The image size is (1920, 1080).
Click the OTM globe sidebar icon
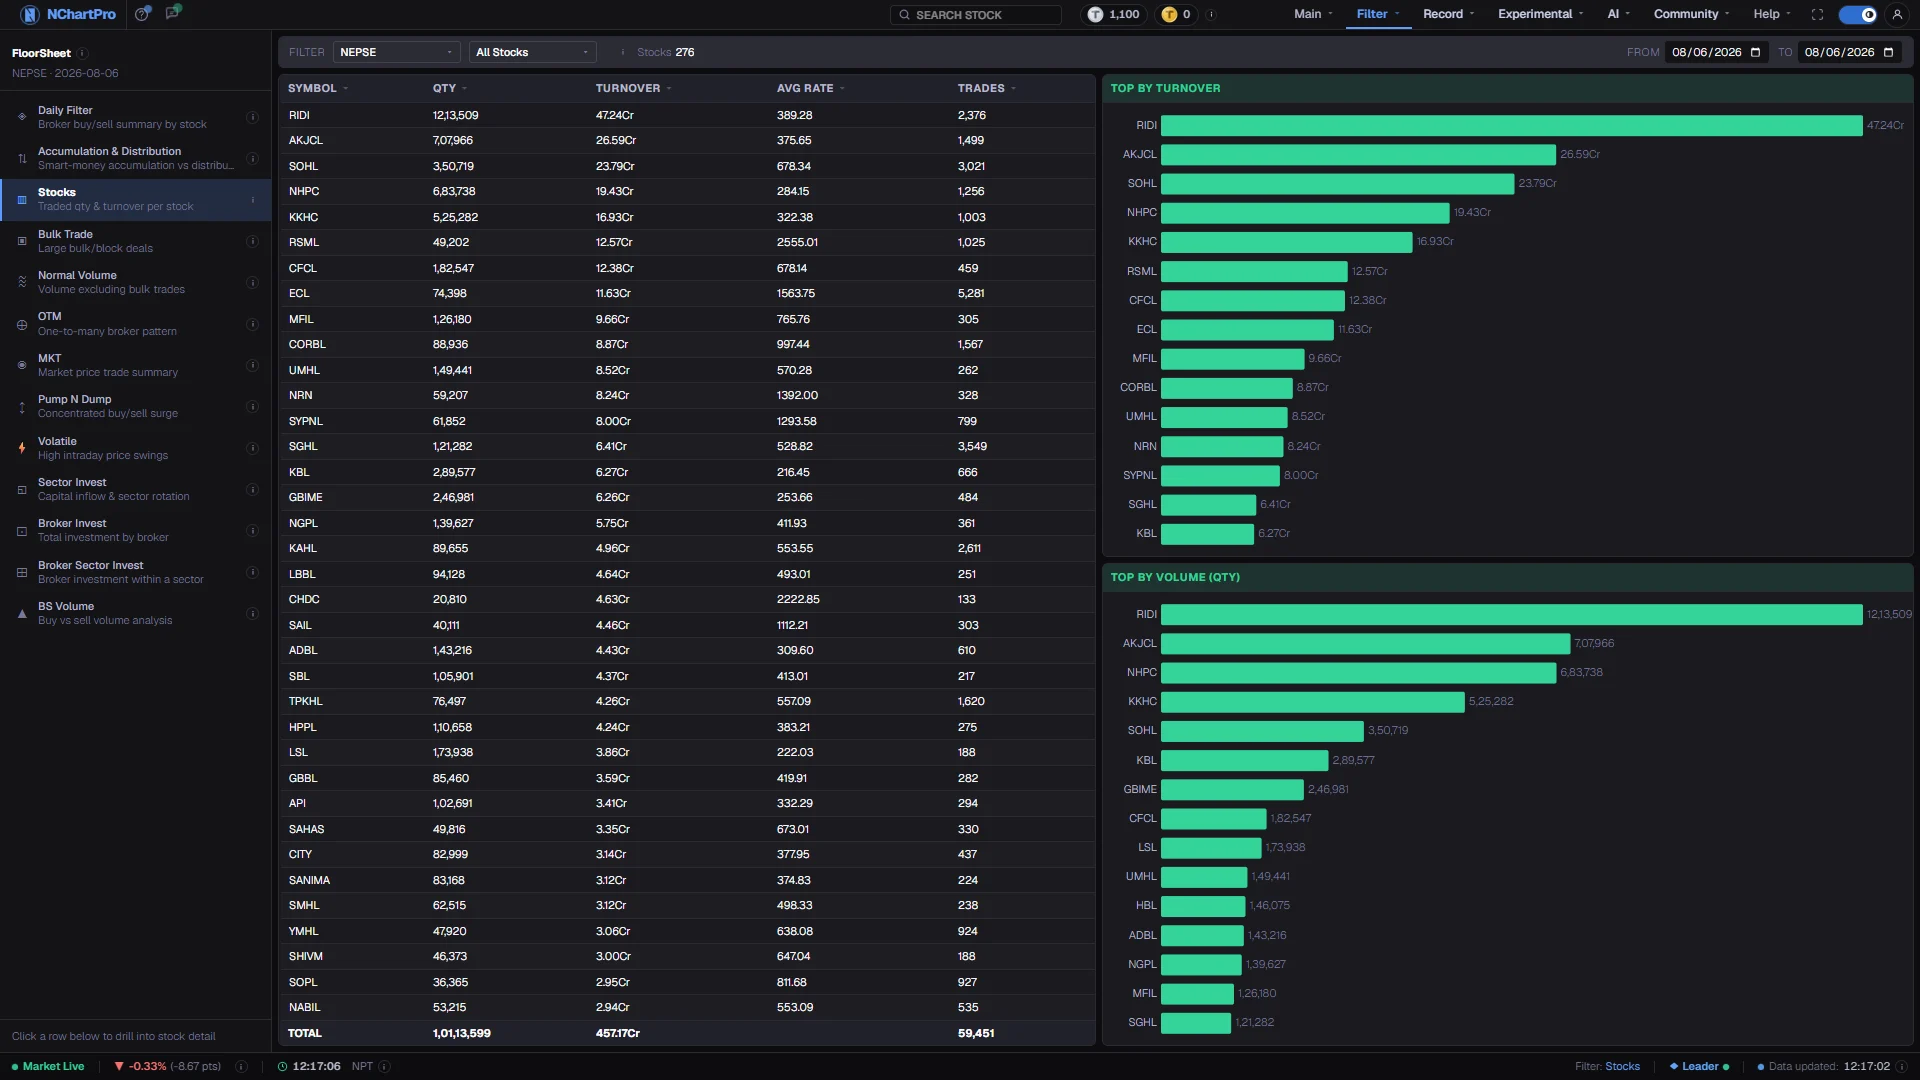tap(22, 324)
